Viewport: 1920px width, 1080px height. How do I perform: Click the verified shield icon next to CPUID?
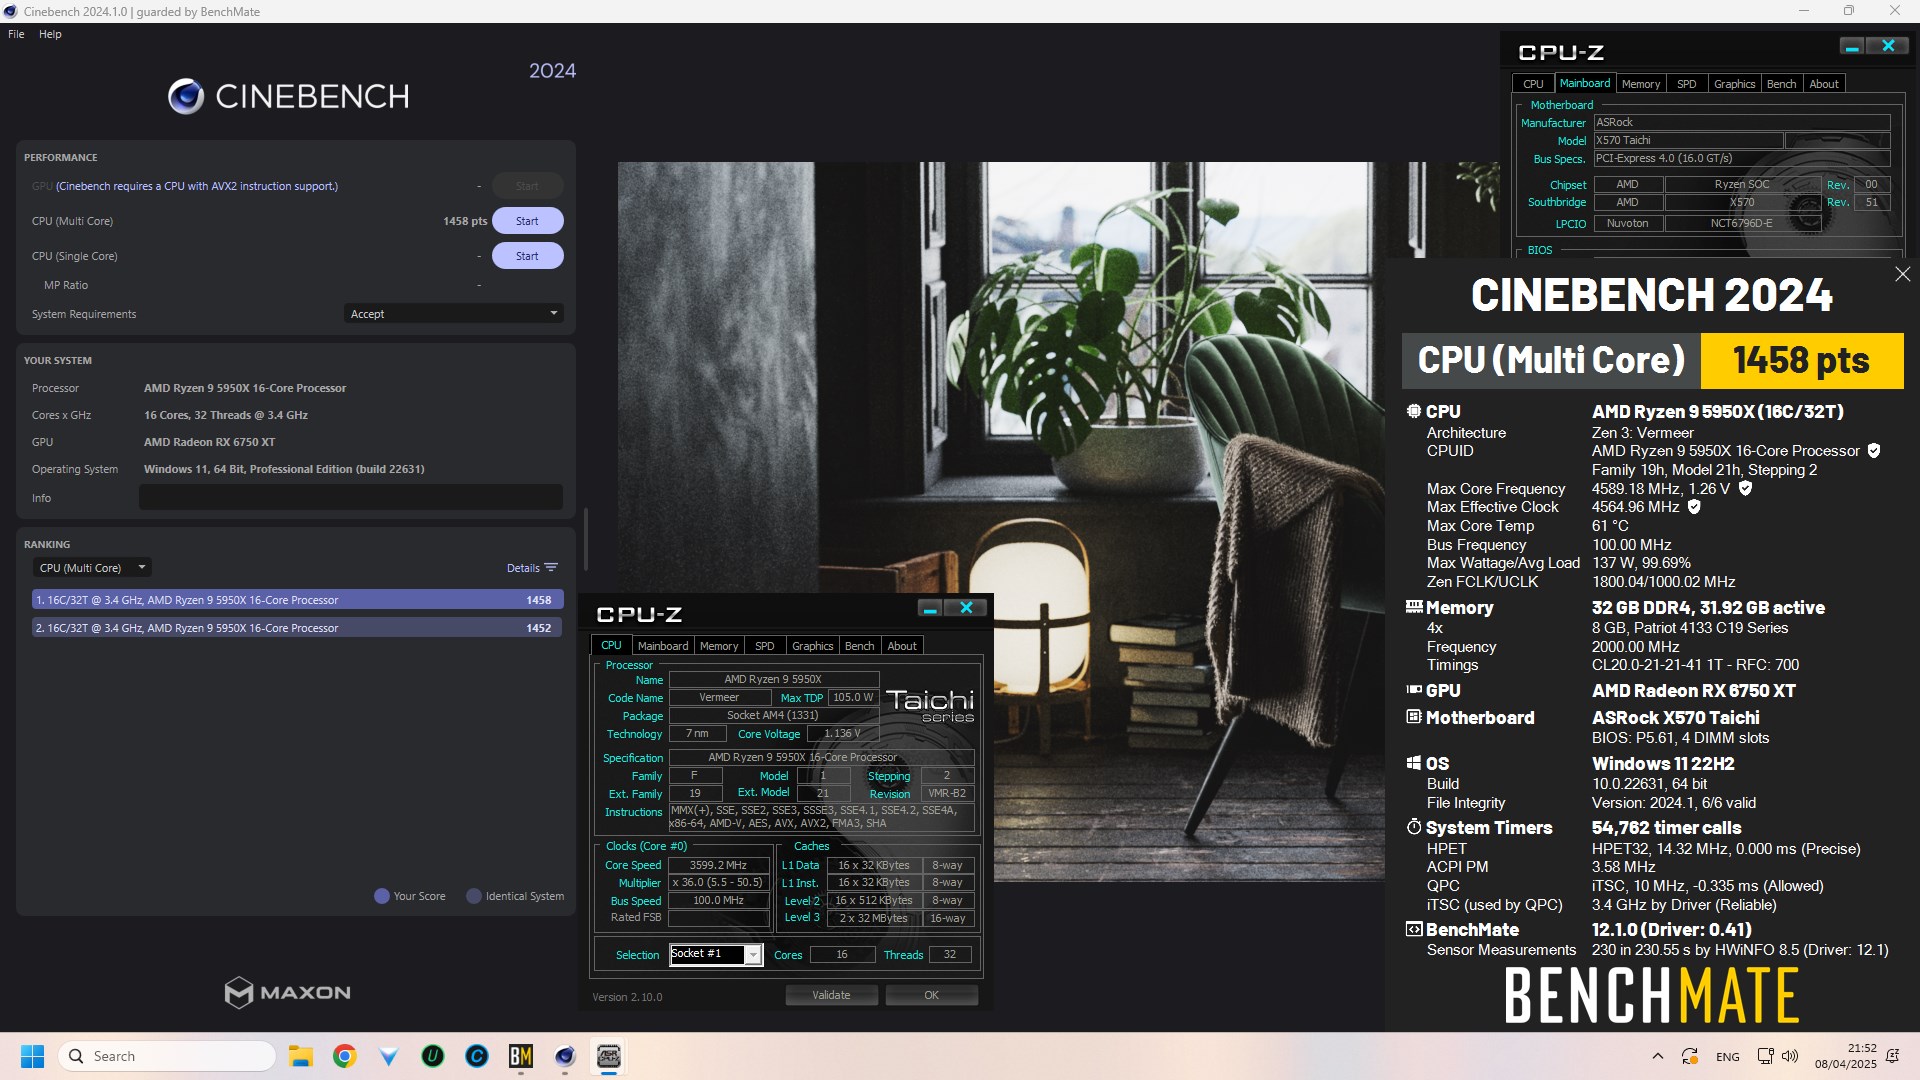click(x=1874, y=451)
